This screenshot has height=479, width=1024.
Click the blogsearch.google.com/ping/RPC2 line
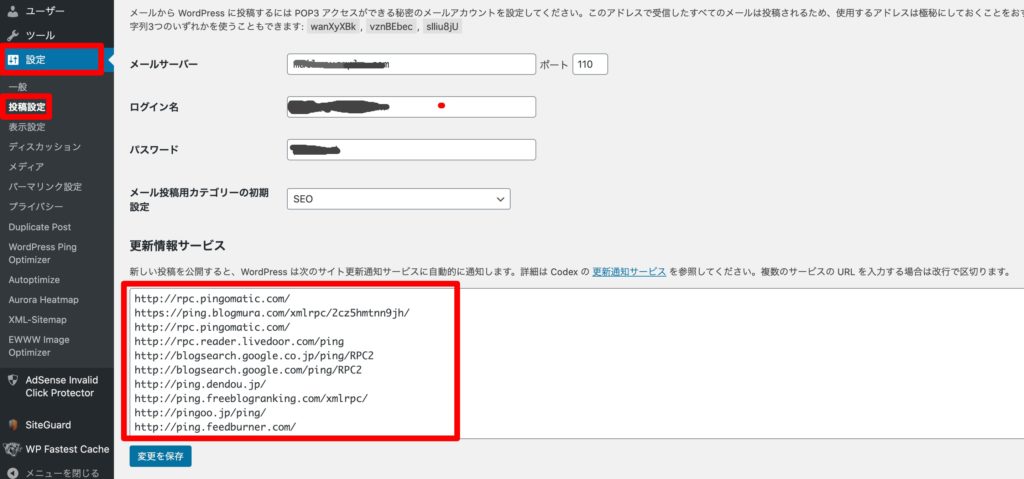(x=248, y=370)
